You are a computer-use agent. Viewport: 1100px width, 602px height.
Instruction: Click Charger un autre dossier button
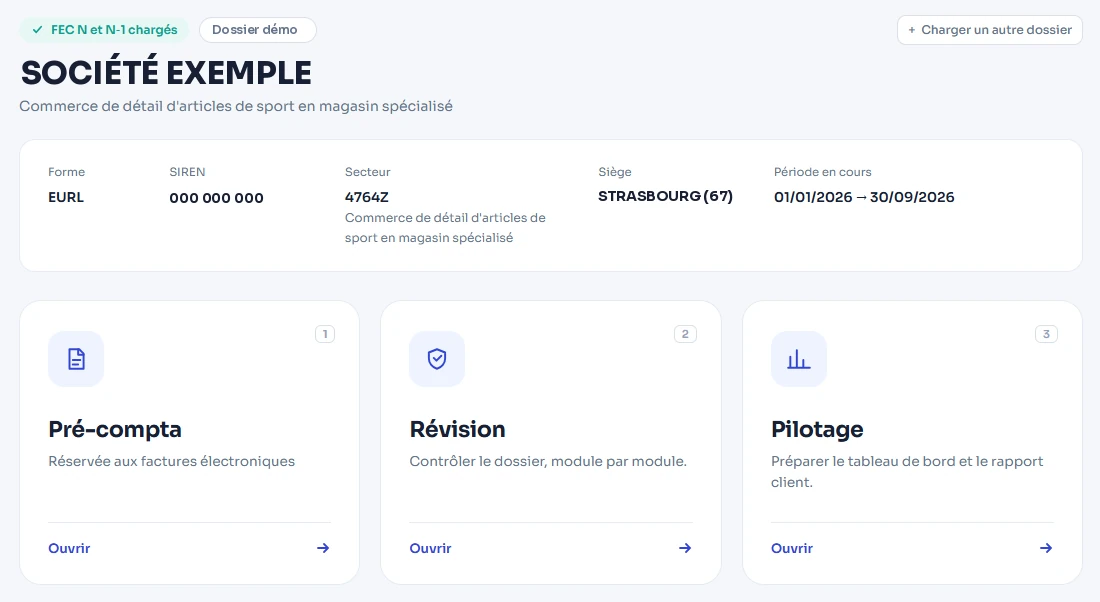click(990, 30)
